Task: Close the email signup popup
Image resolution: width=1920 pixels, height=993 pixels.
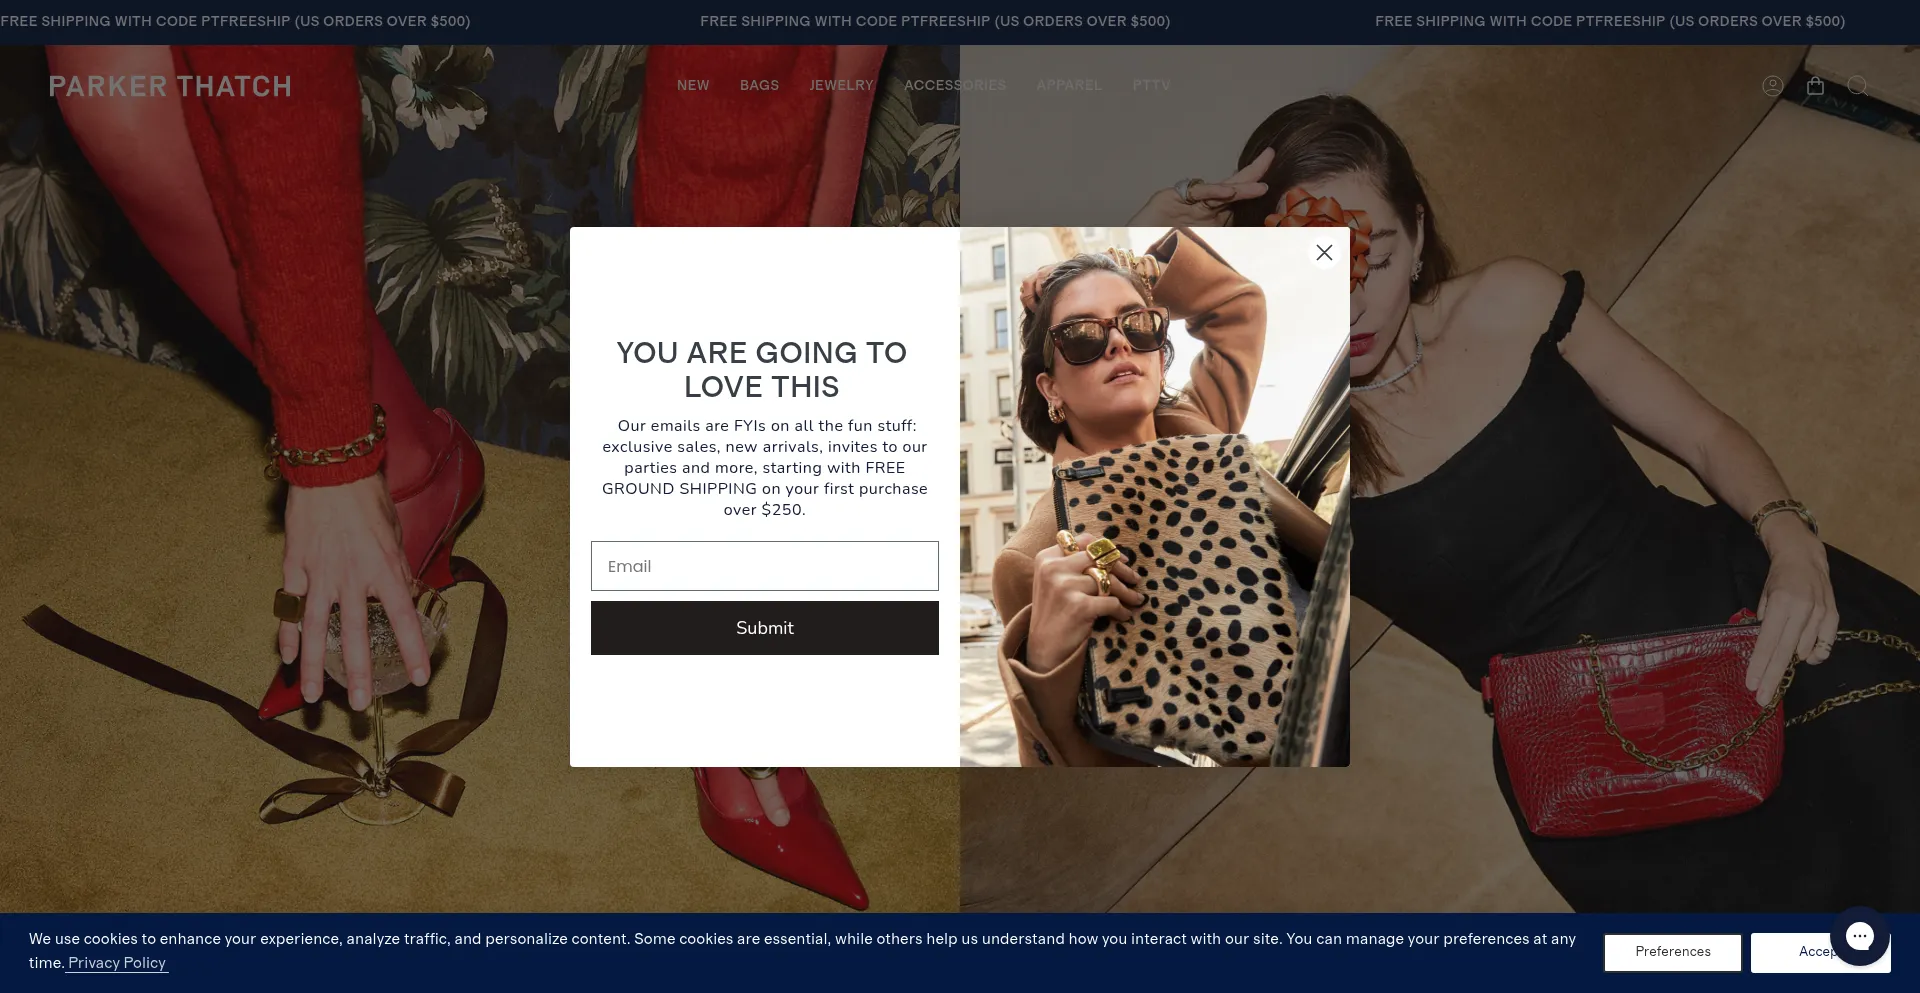Action: (1324, 253)
